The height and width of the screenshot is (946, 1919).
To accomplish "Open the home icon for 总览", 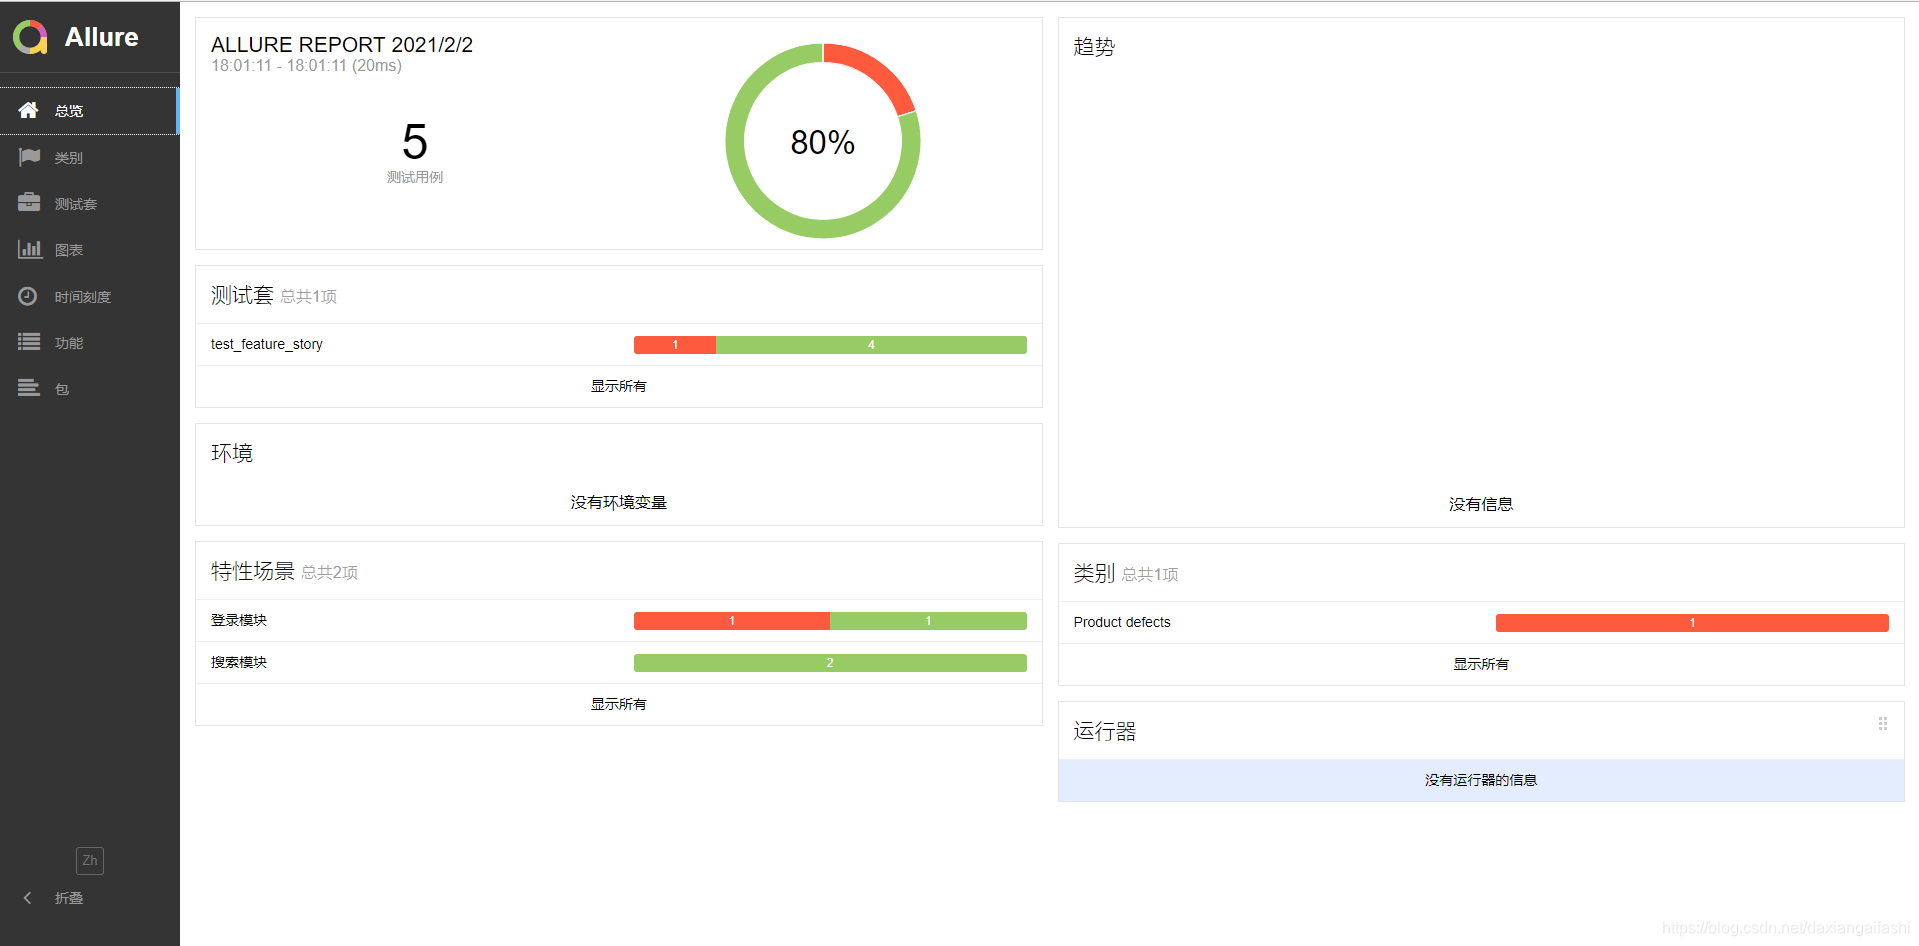I will 28,110.
